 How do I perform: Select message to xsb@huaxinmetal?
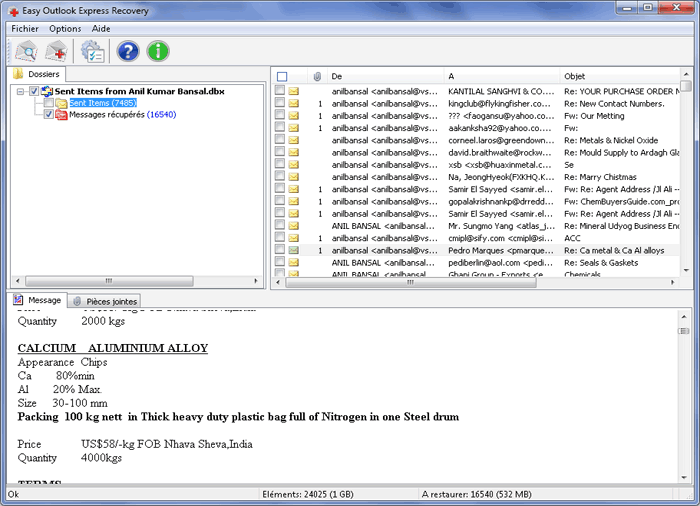(x=500, y=165)
